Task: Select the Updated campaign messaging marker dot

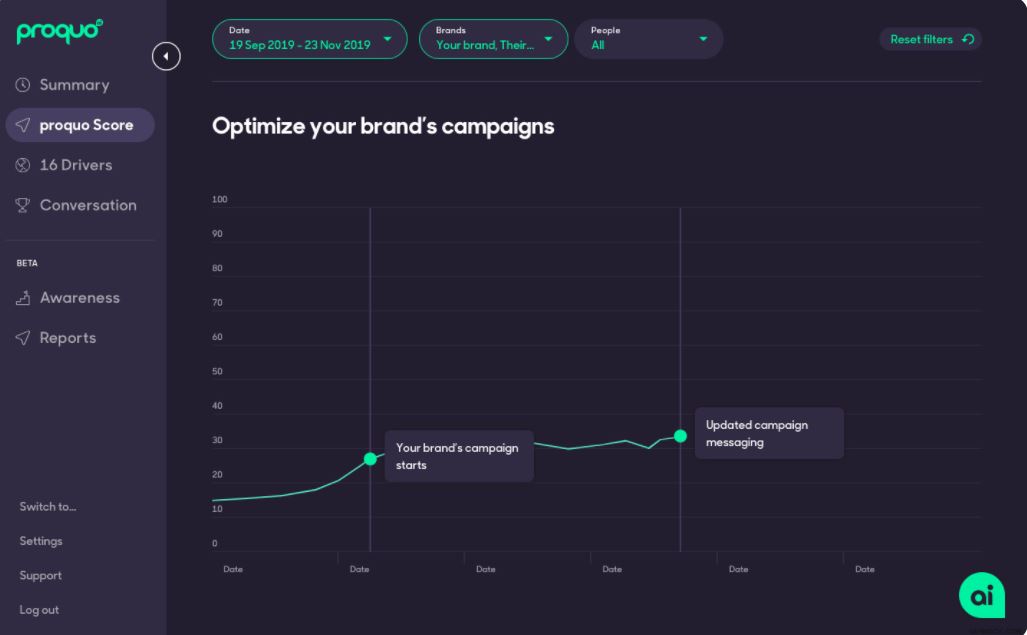Action: pos(680,436)
